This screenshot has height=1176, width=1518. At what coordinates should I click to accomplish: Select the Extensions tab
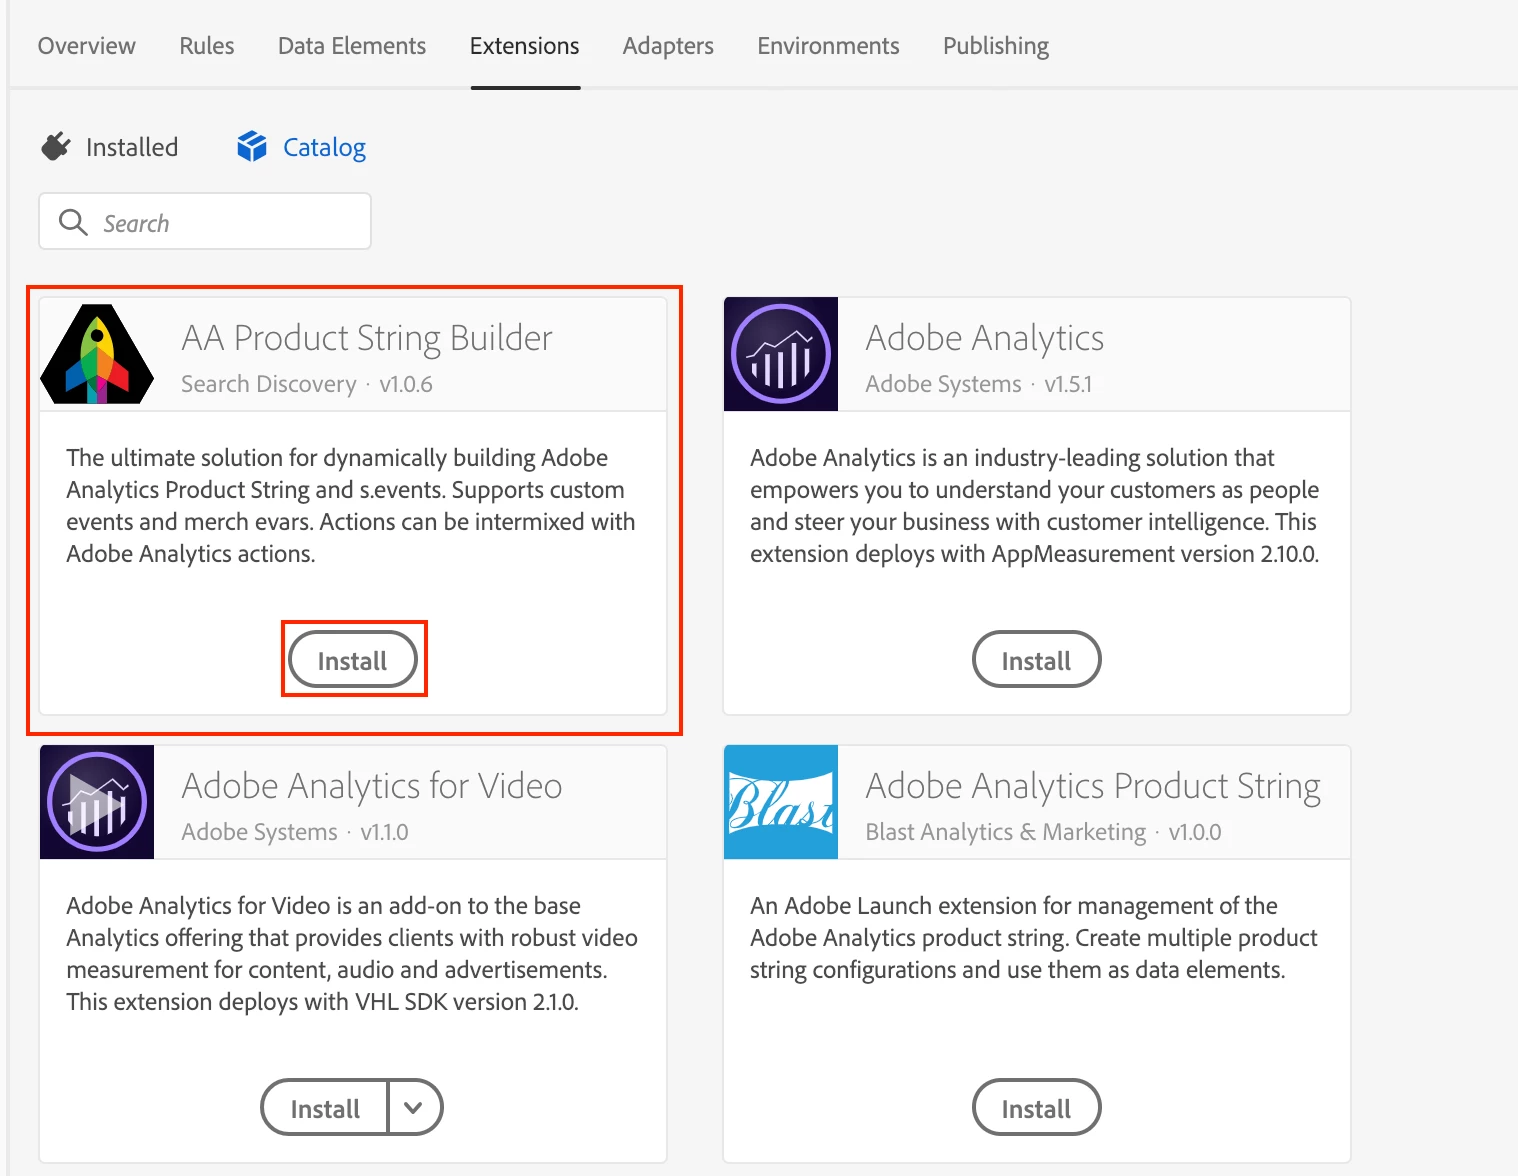coord(525,46)
